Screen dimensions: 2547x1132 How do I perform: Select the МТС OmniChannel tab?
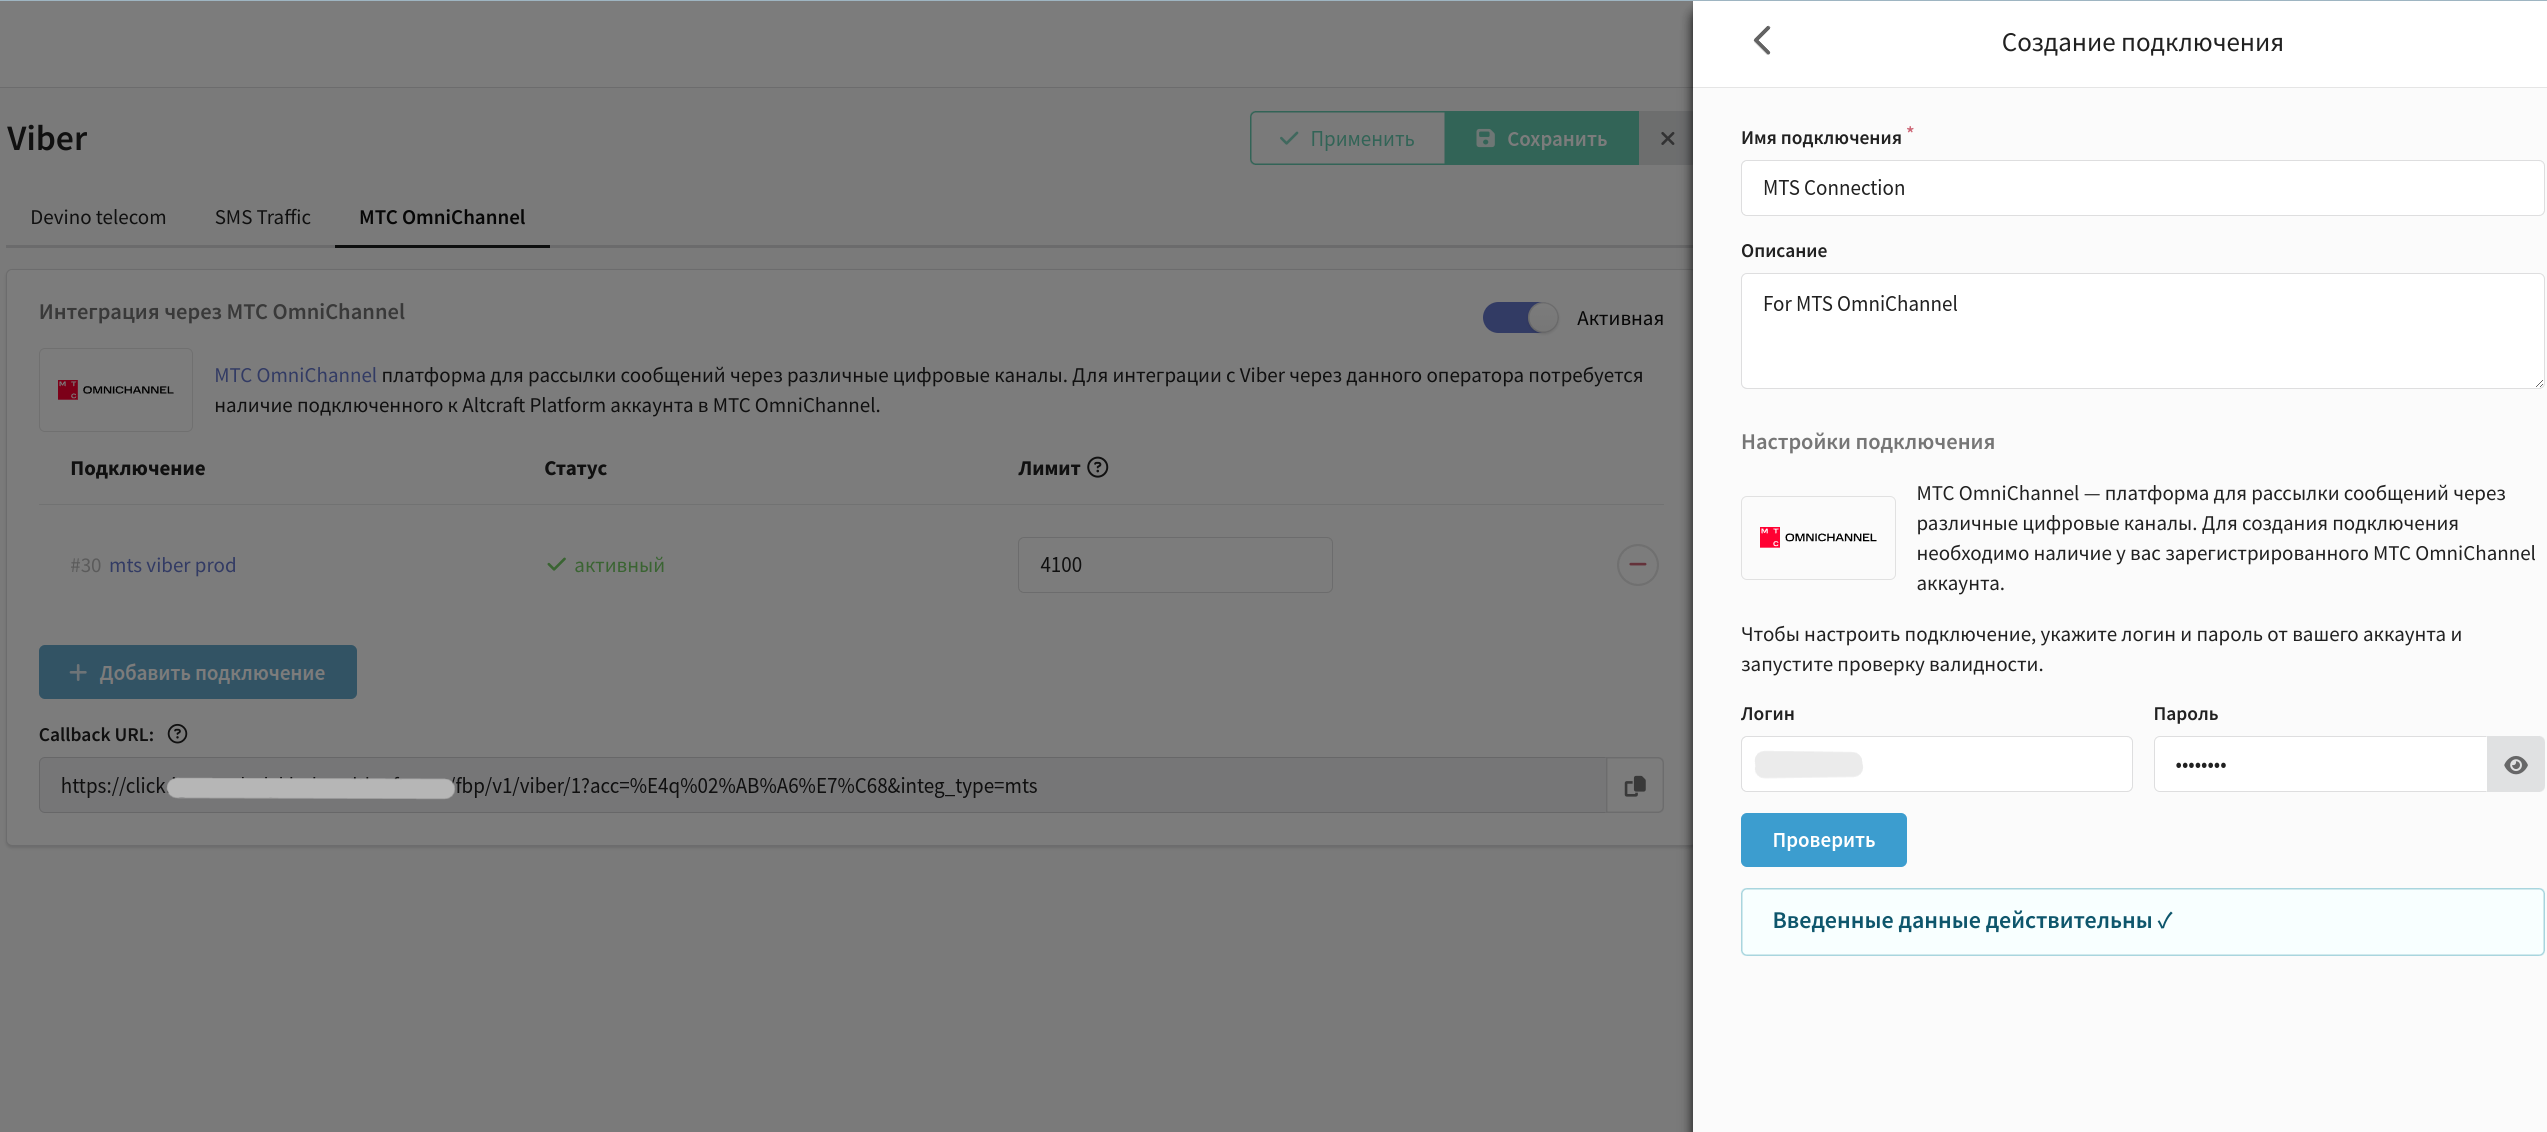click(442, 217)
